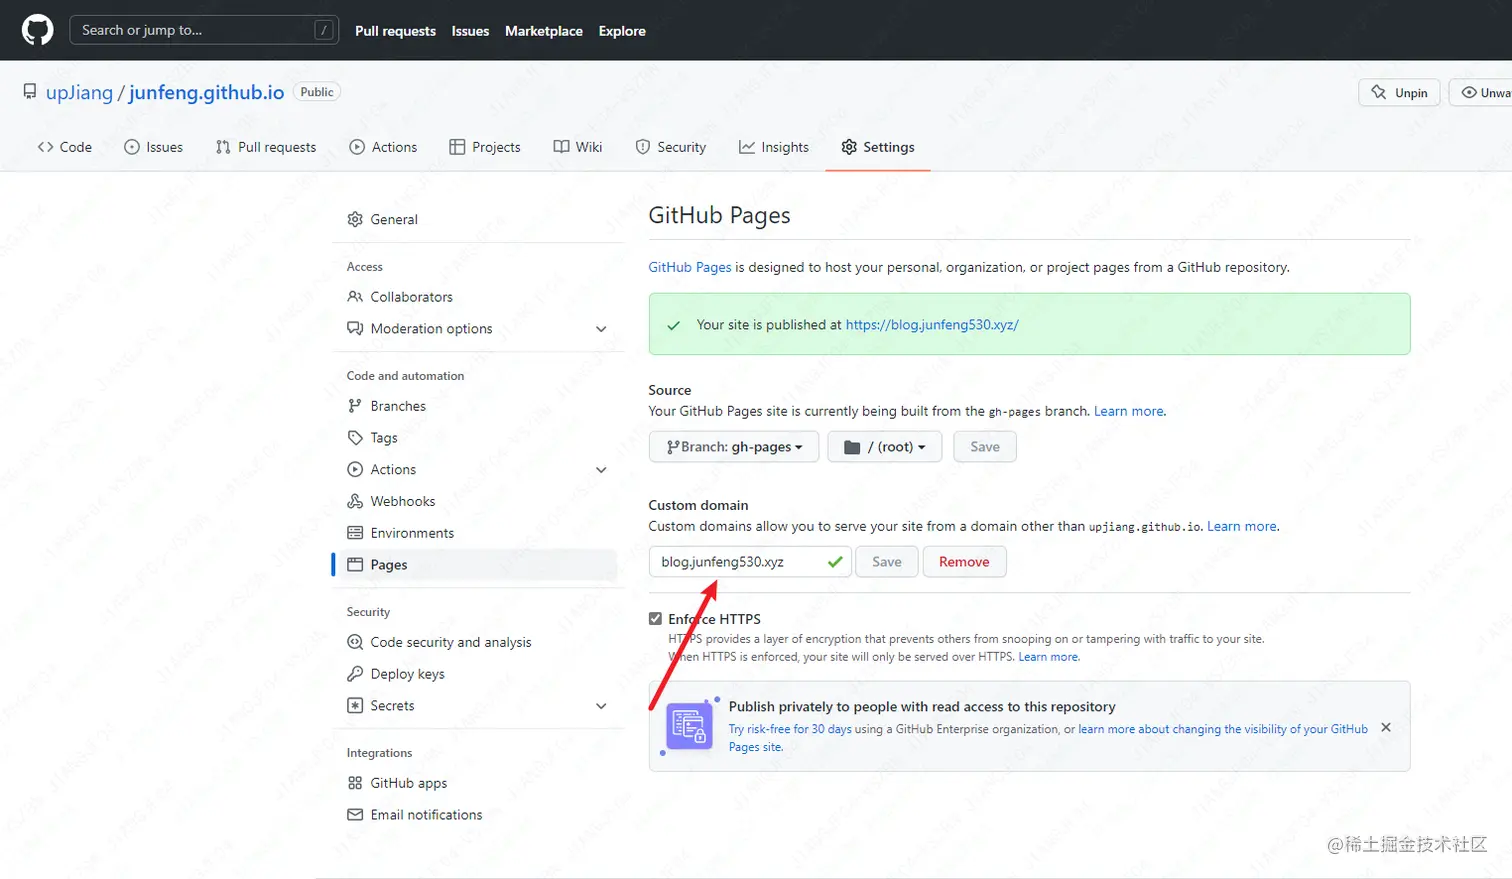Viewport: 1512px width, 879px height.
Task: Click the GitHub Octocat logo
Action: click(x=37, y=30)
